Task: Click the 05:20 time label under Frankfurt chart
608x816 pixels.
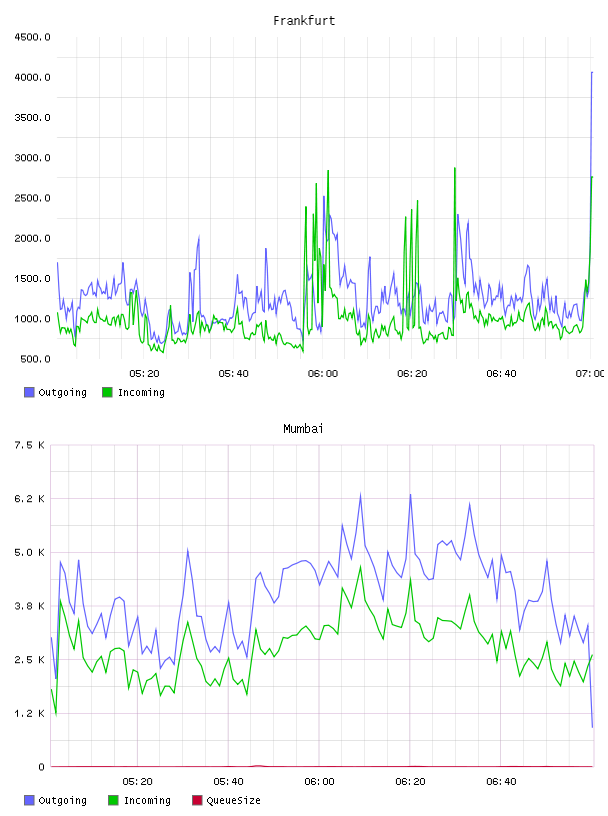Action: click(144, 374)
